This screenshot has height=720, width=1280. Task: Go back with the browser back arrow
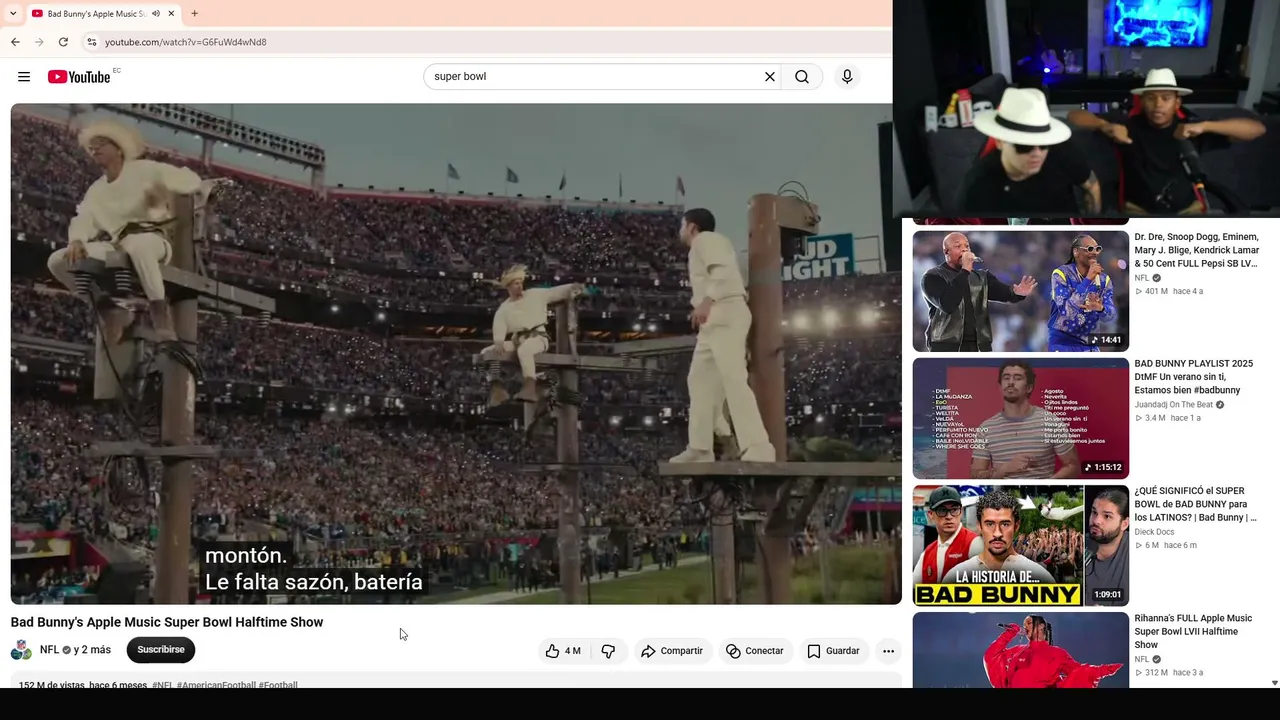15,42
